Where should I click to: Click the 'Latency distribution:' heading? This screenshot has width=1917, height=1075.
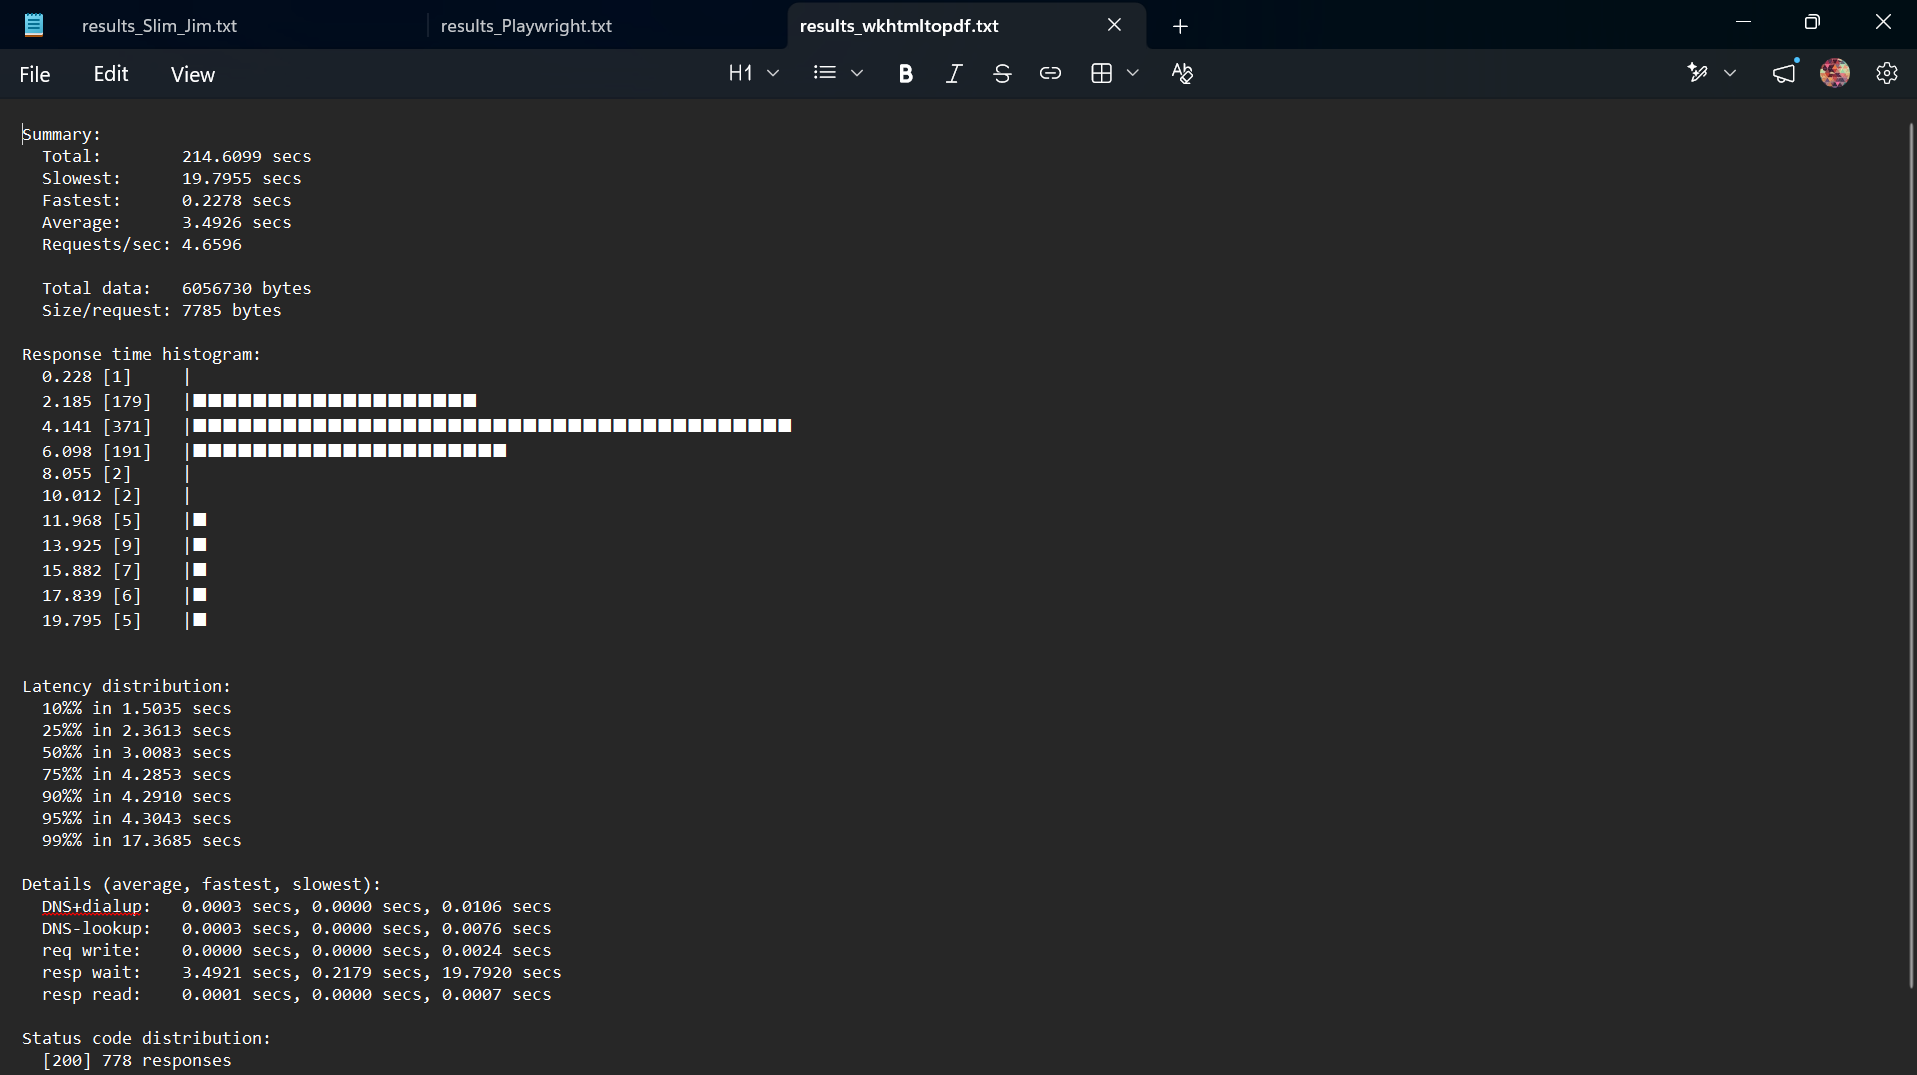click(126, 686)
